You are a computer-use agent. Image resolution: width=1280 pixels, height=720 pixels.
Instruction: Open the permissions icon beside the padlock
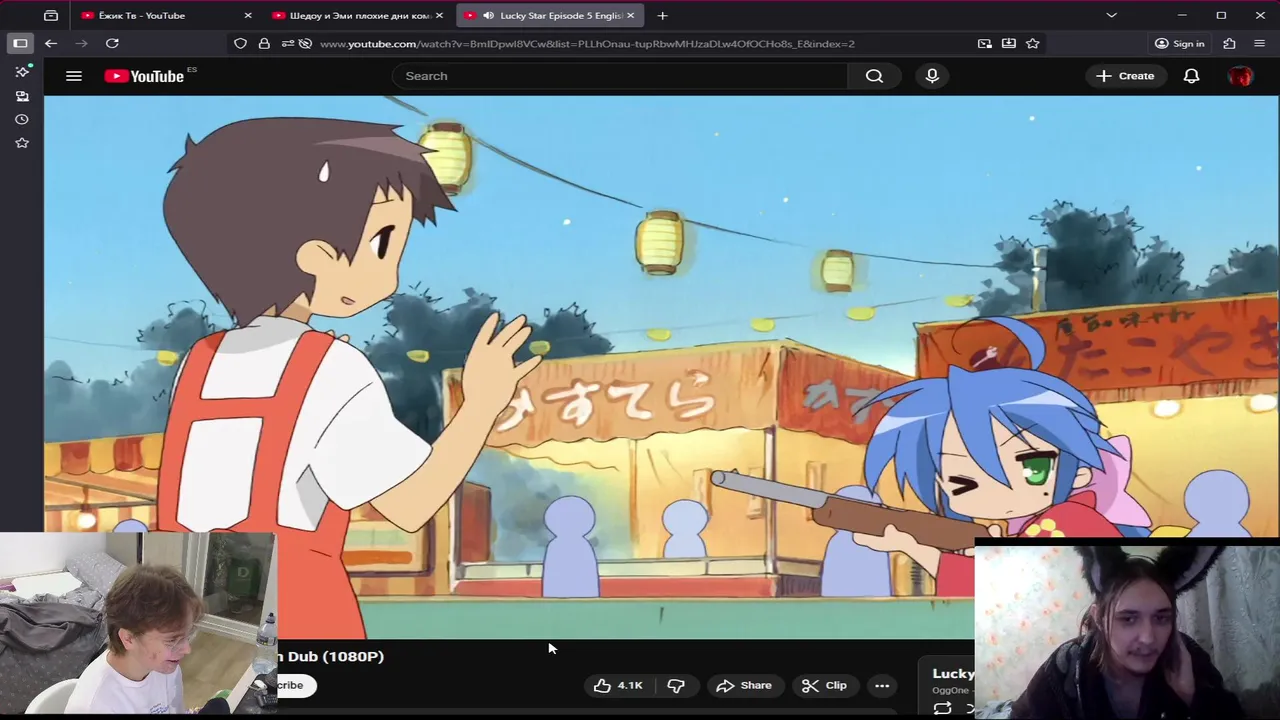tap(288, 43)
